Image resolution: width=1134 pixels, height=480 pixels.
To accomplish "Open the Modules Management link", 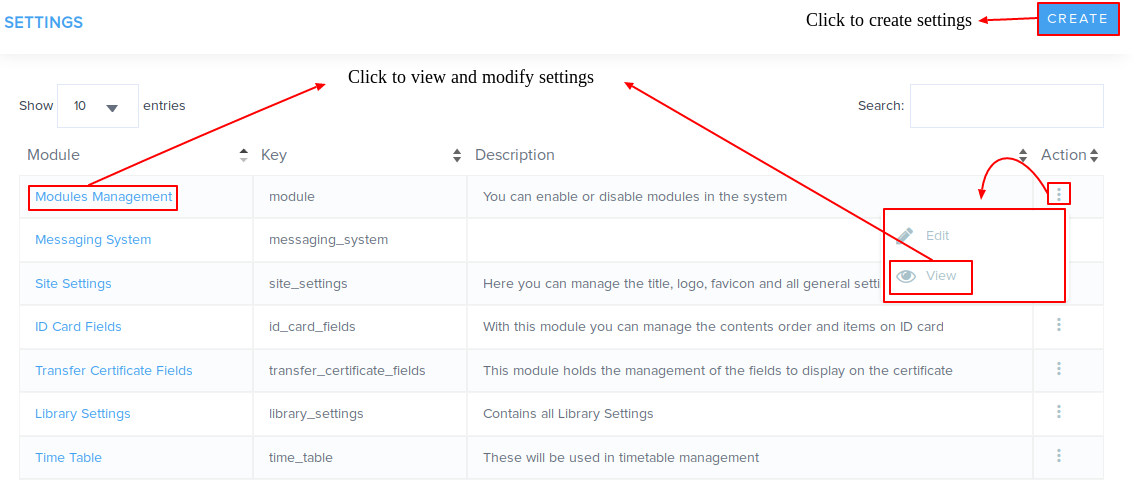I will [x=103, y=197].
